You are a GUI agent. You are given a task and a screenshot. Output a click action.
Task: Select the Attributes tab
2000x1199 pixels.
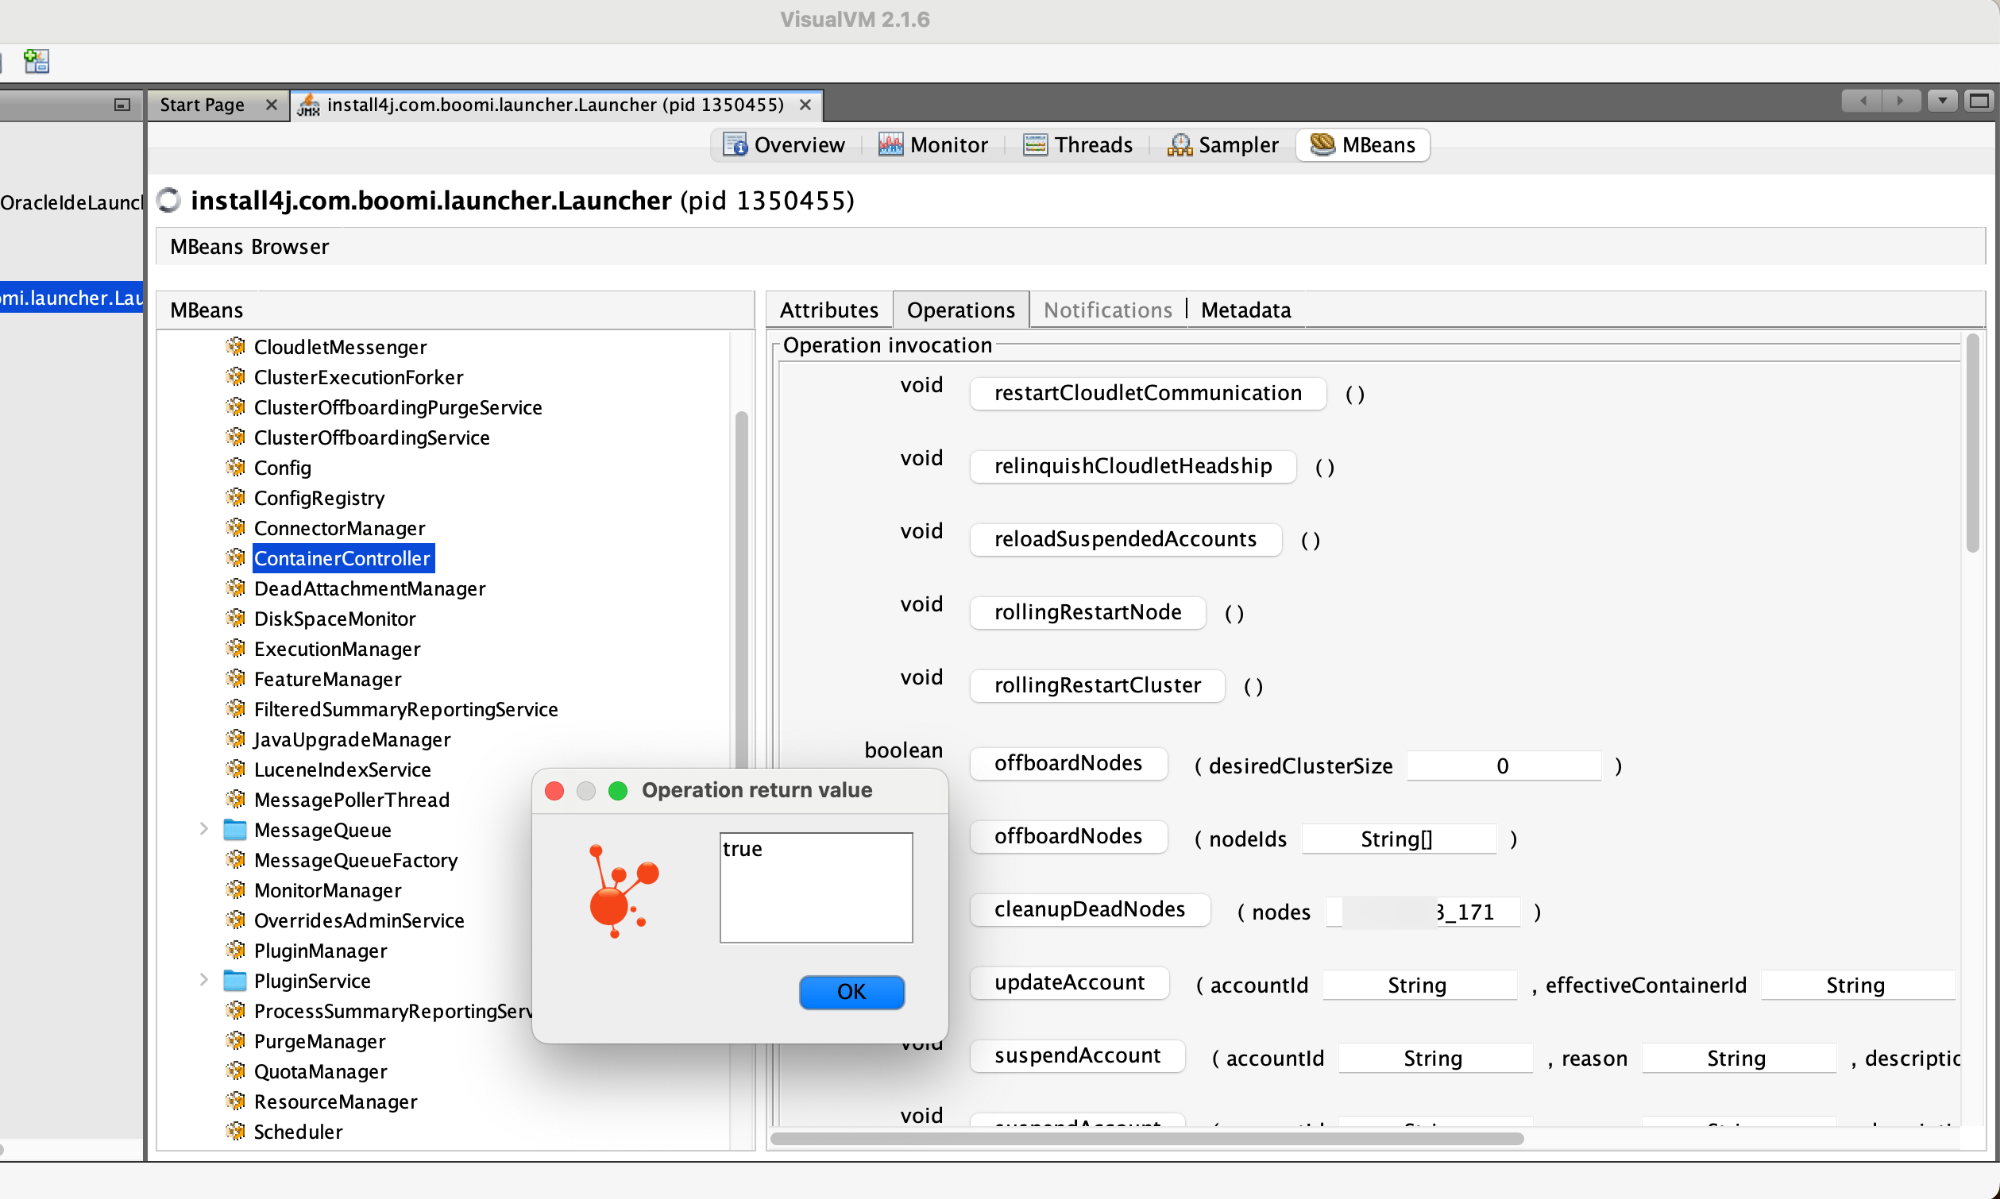pos(828,310)
